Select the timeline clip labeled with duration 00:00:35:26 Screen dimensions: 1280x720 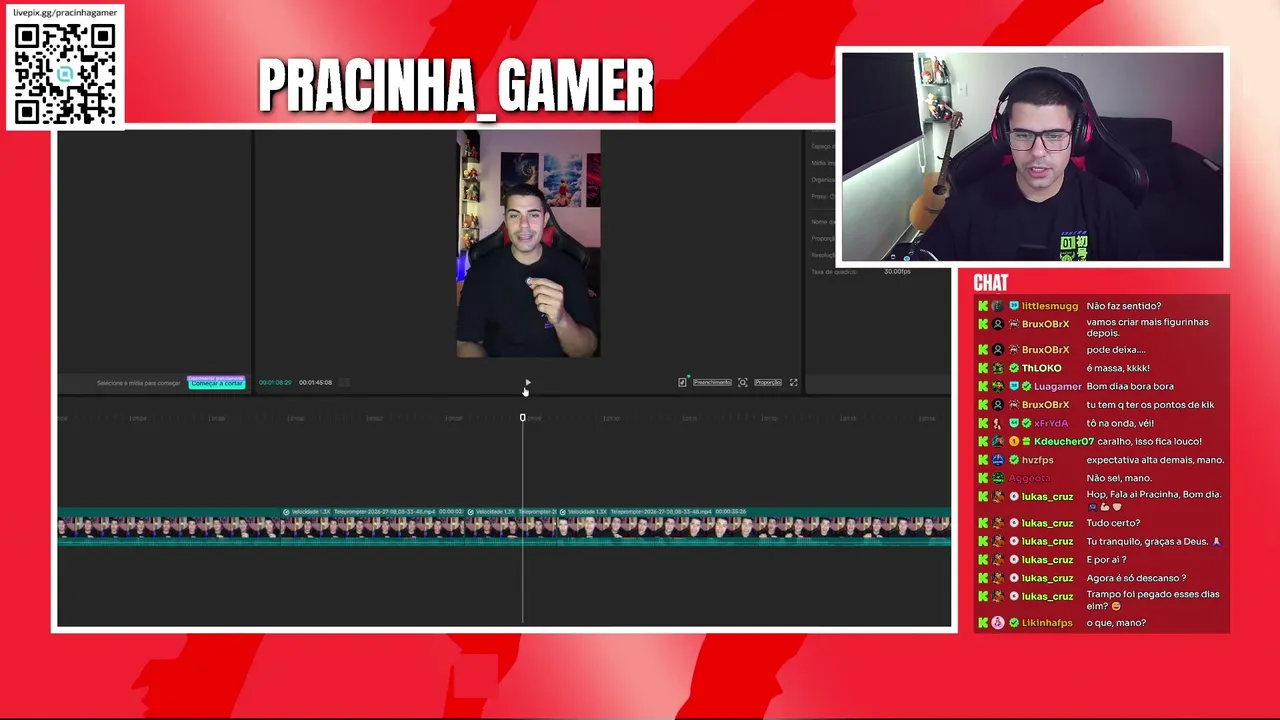[752, 526]
